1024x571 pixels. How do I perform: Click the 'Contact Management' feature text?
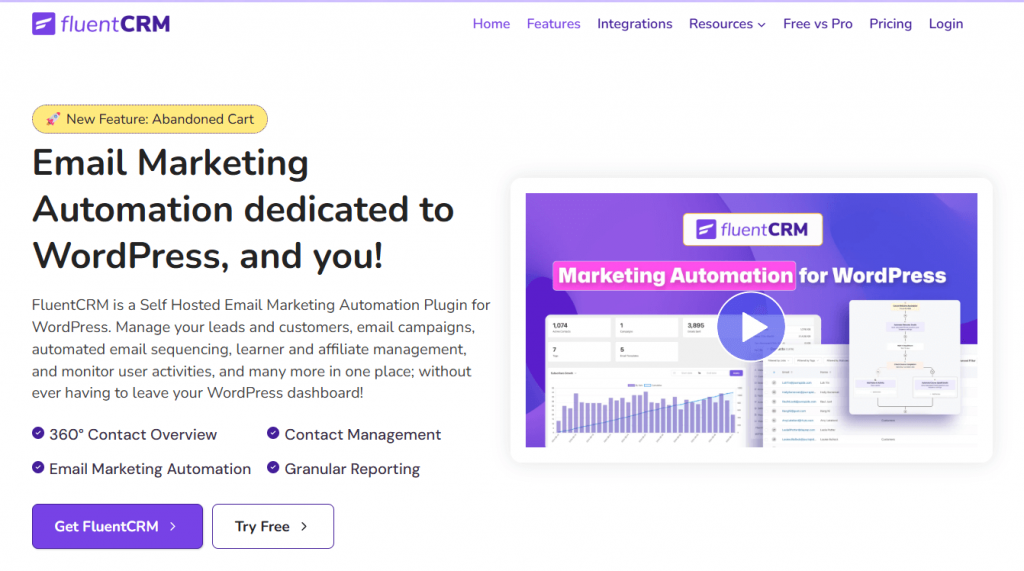[x=362, y=434]
